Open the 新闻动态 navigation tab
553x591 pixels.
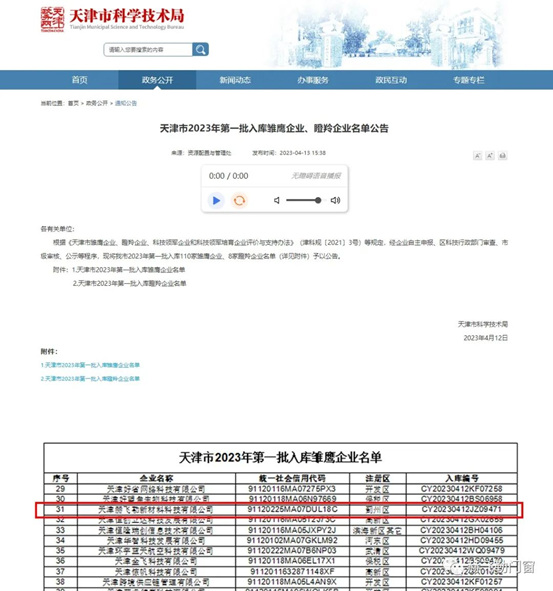click(x=235, y=80)
